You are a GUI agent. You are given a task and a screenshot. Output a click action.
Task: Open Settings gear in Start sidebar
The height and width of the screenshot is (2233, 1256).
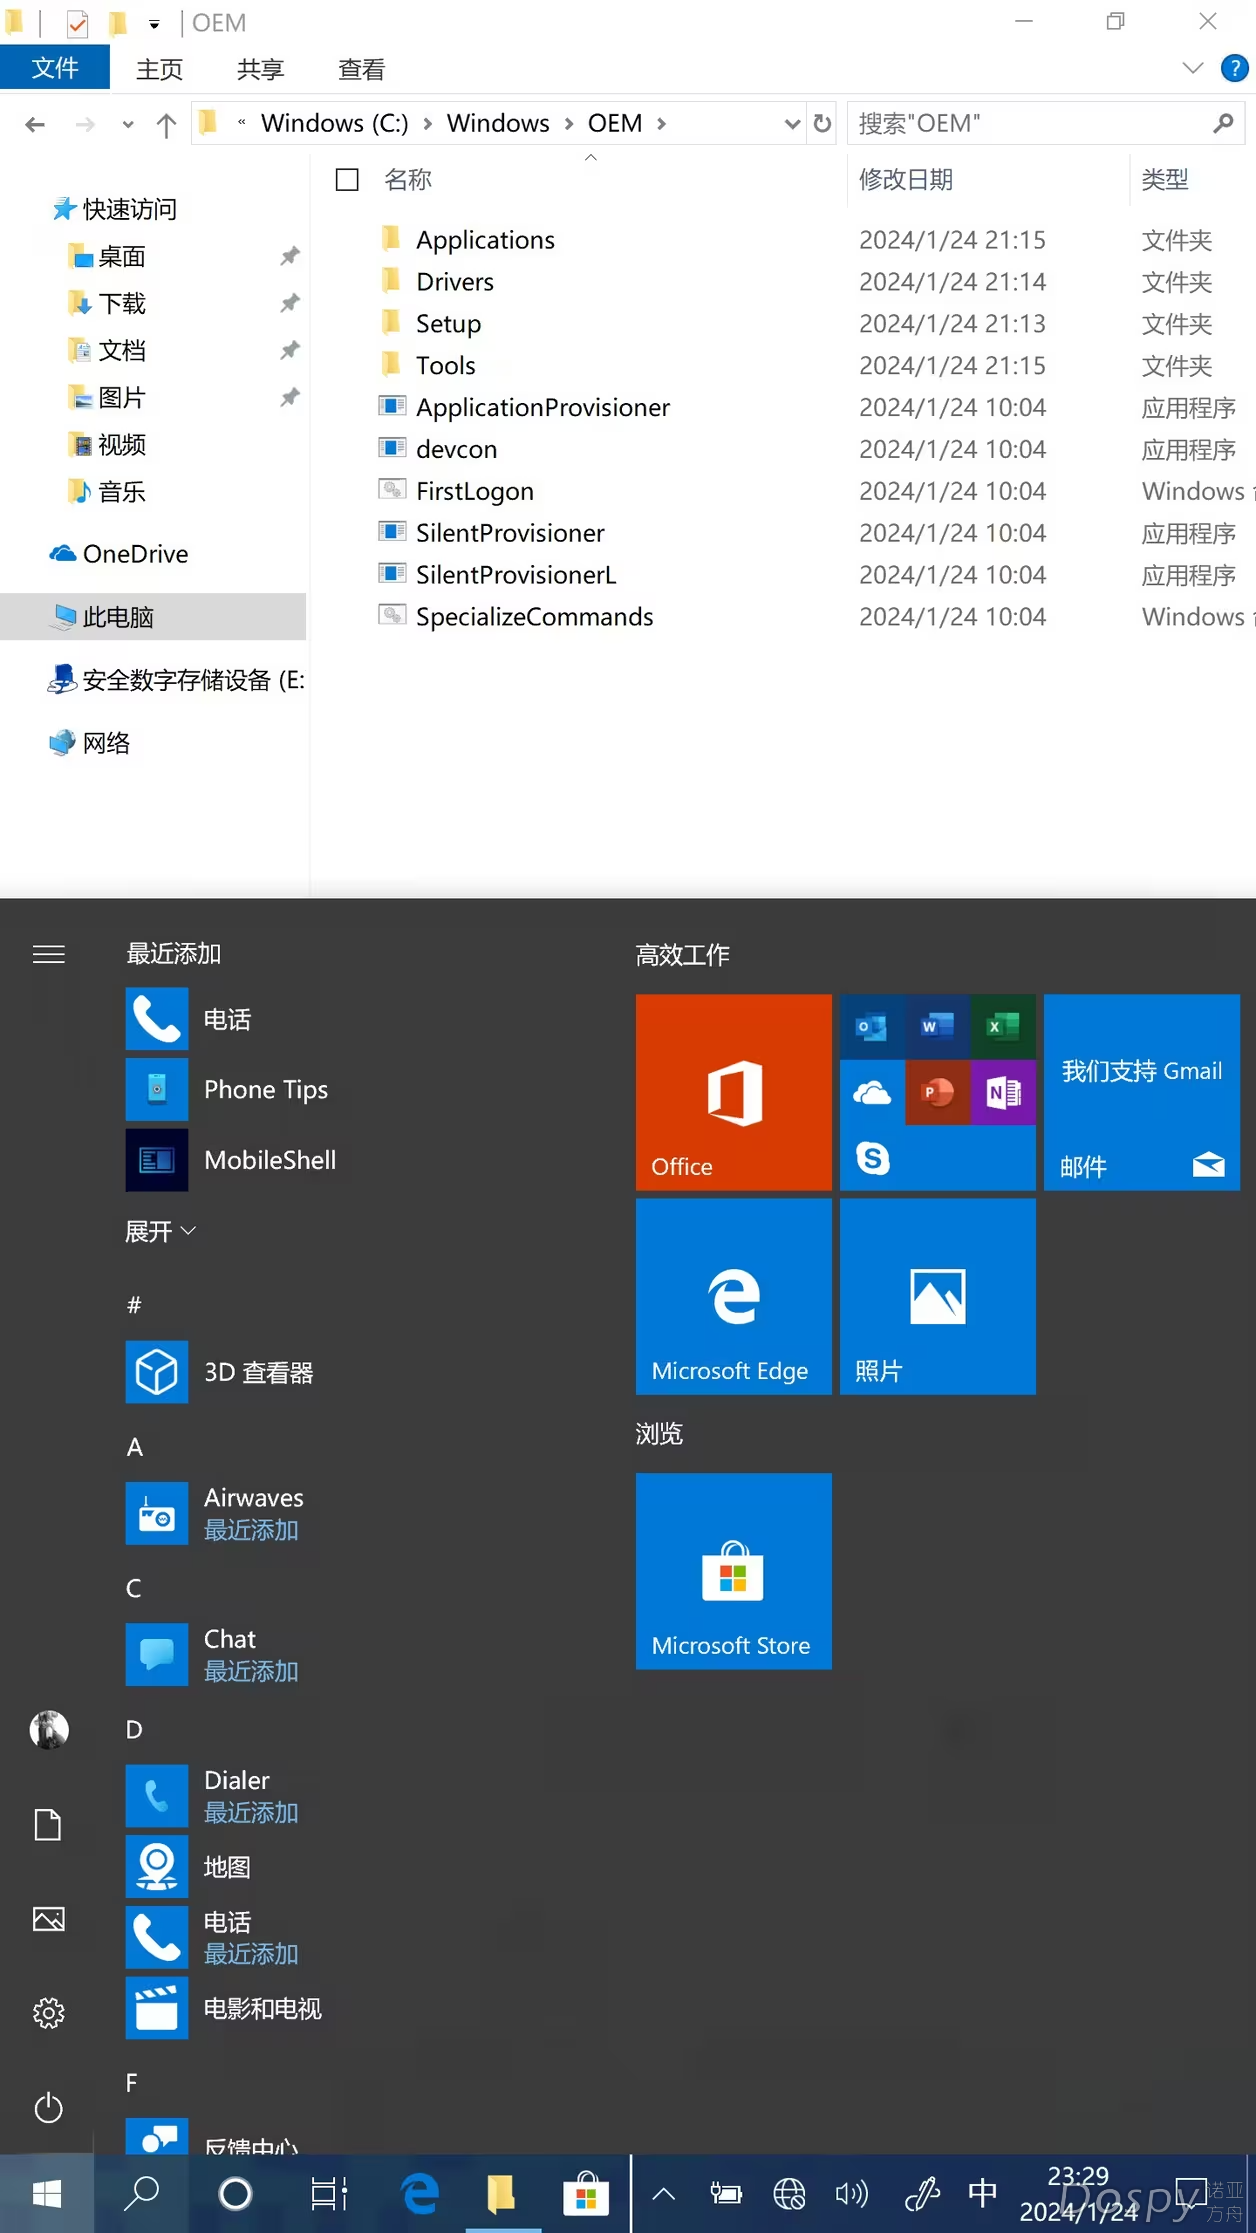(48, 2012)
